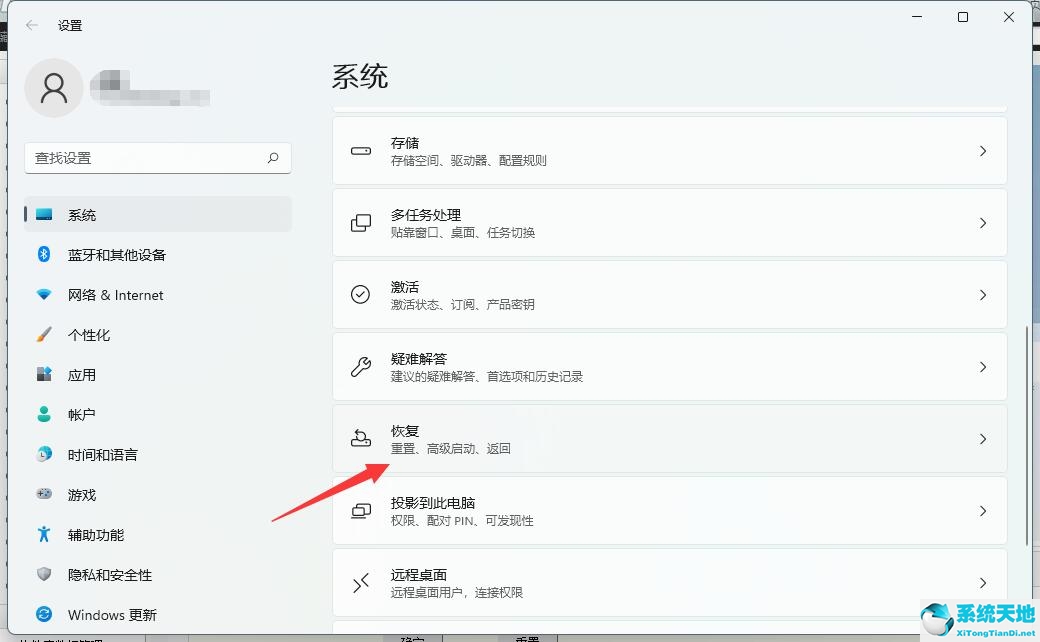Select the 游戏 Xbox icon

pyautogui.click(x=42, y=494)
